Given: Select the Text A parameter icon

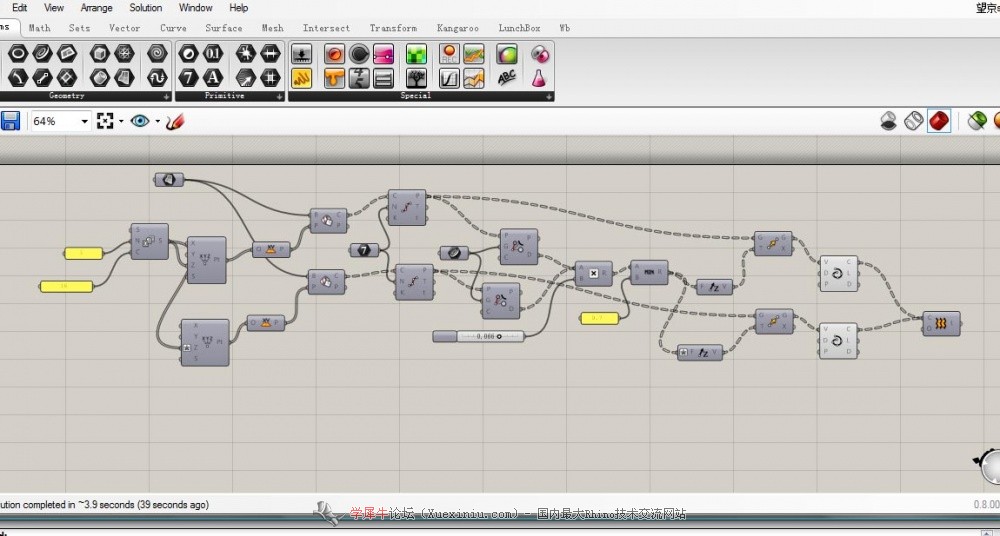Looking at the screenshot, I should tap(213, 78).
